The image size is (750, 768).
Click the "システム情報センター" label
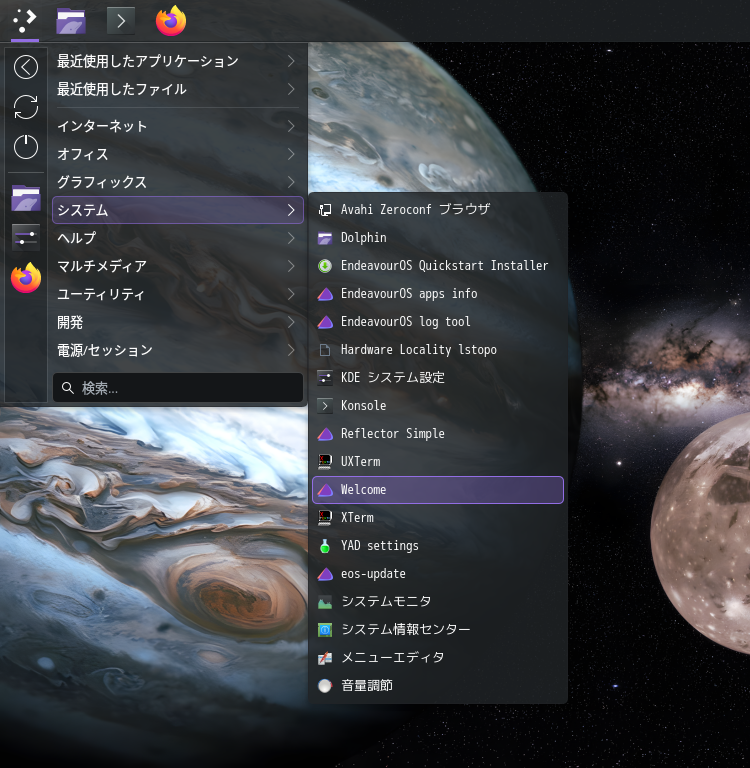click(406, 630)
